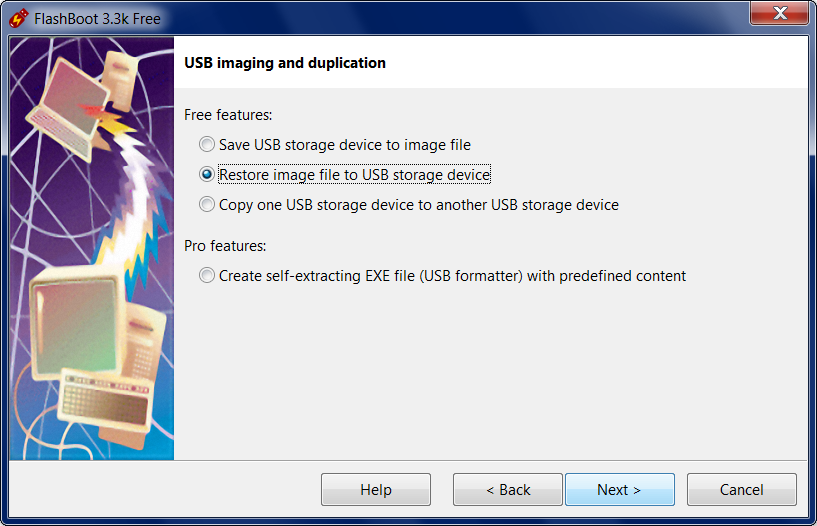This screenshot has height=526, width=817.
Task: Click the USB imaging and duplication heading
Action: (285, 63)
